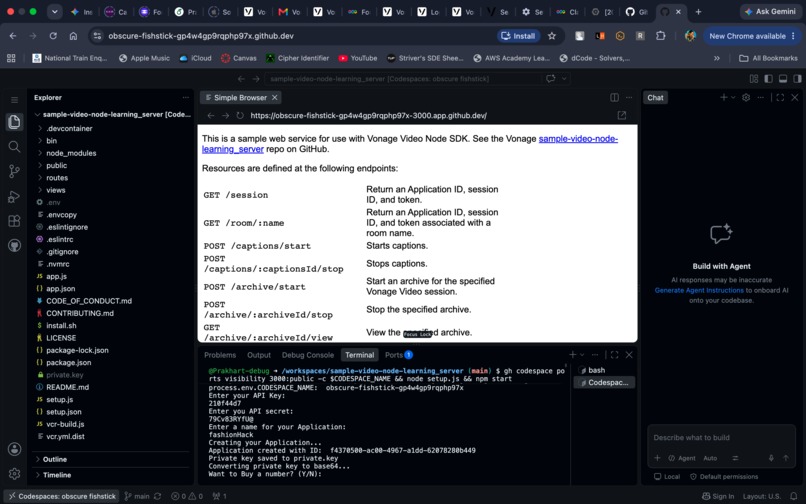Screen dimensions: 806x504
Task: Open Simple Browser page in external browser
Action: pyautogui.click(x=621, y=116)
